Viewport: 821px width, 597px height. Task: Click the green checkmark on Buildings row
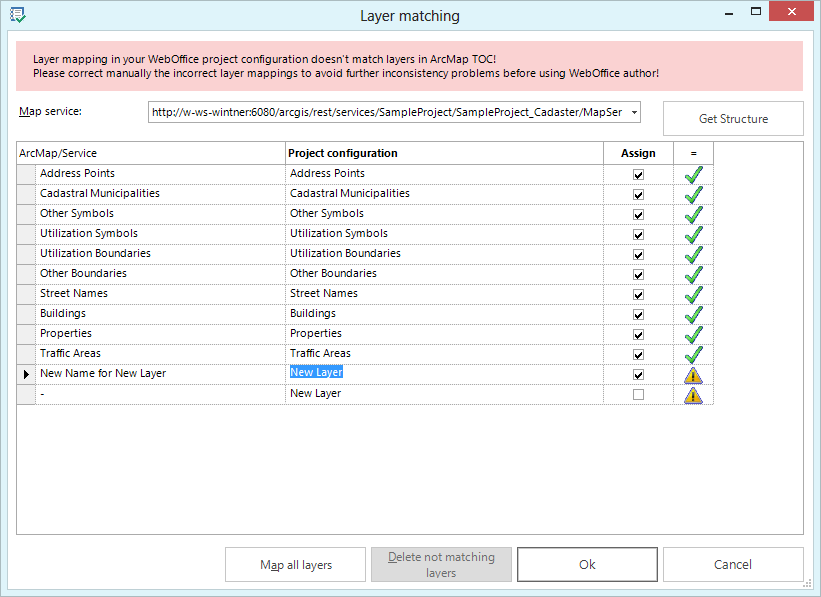(693, 313)
